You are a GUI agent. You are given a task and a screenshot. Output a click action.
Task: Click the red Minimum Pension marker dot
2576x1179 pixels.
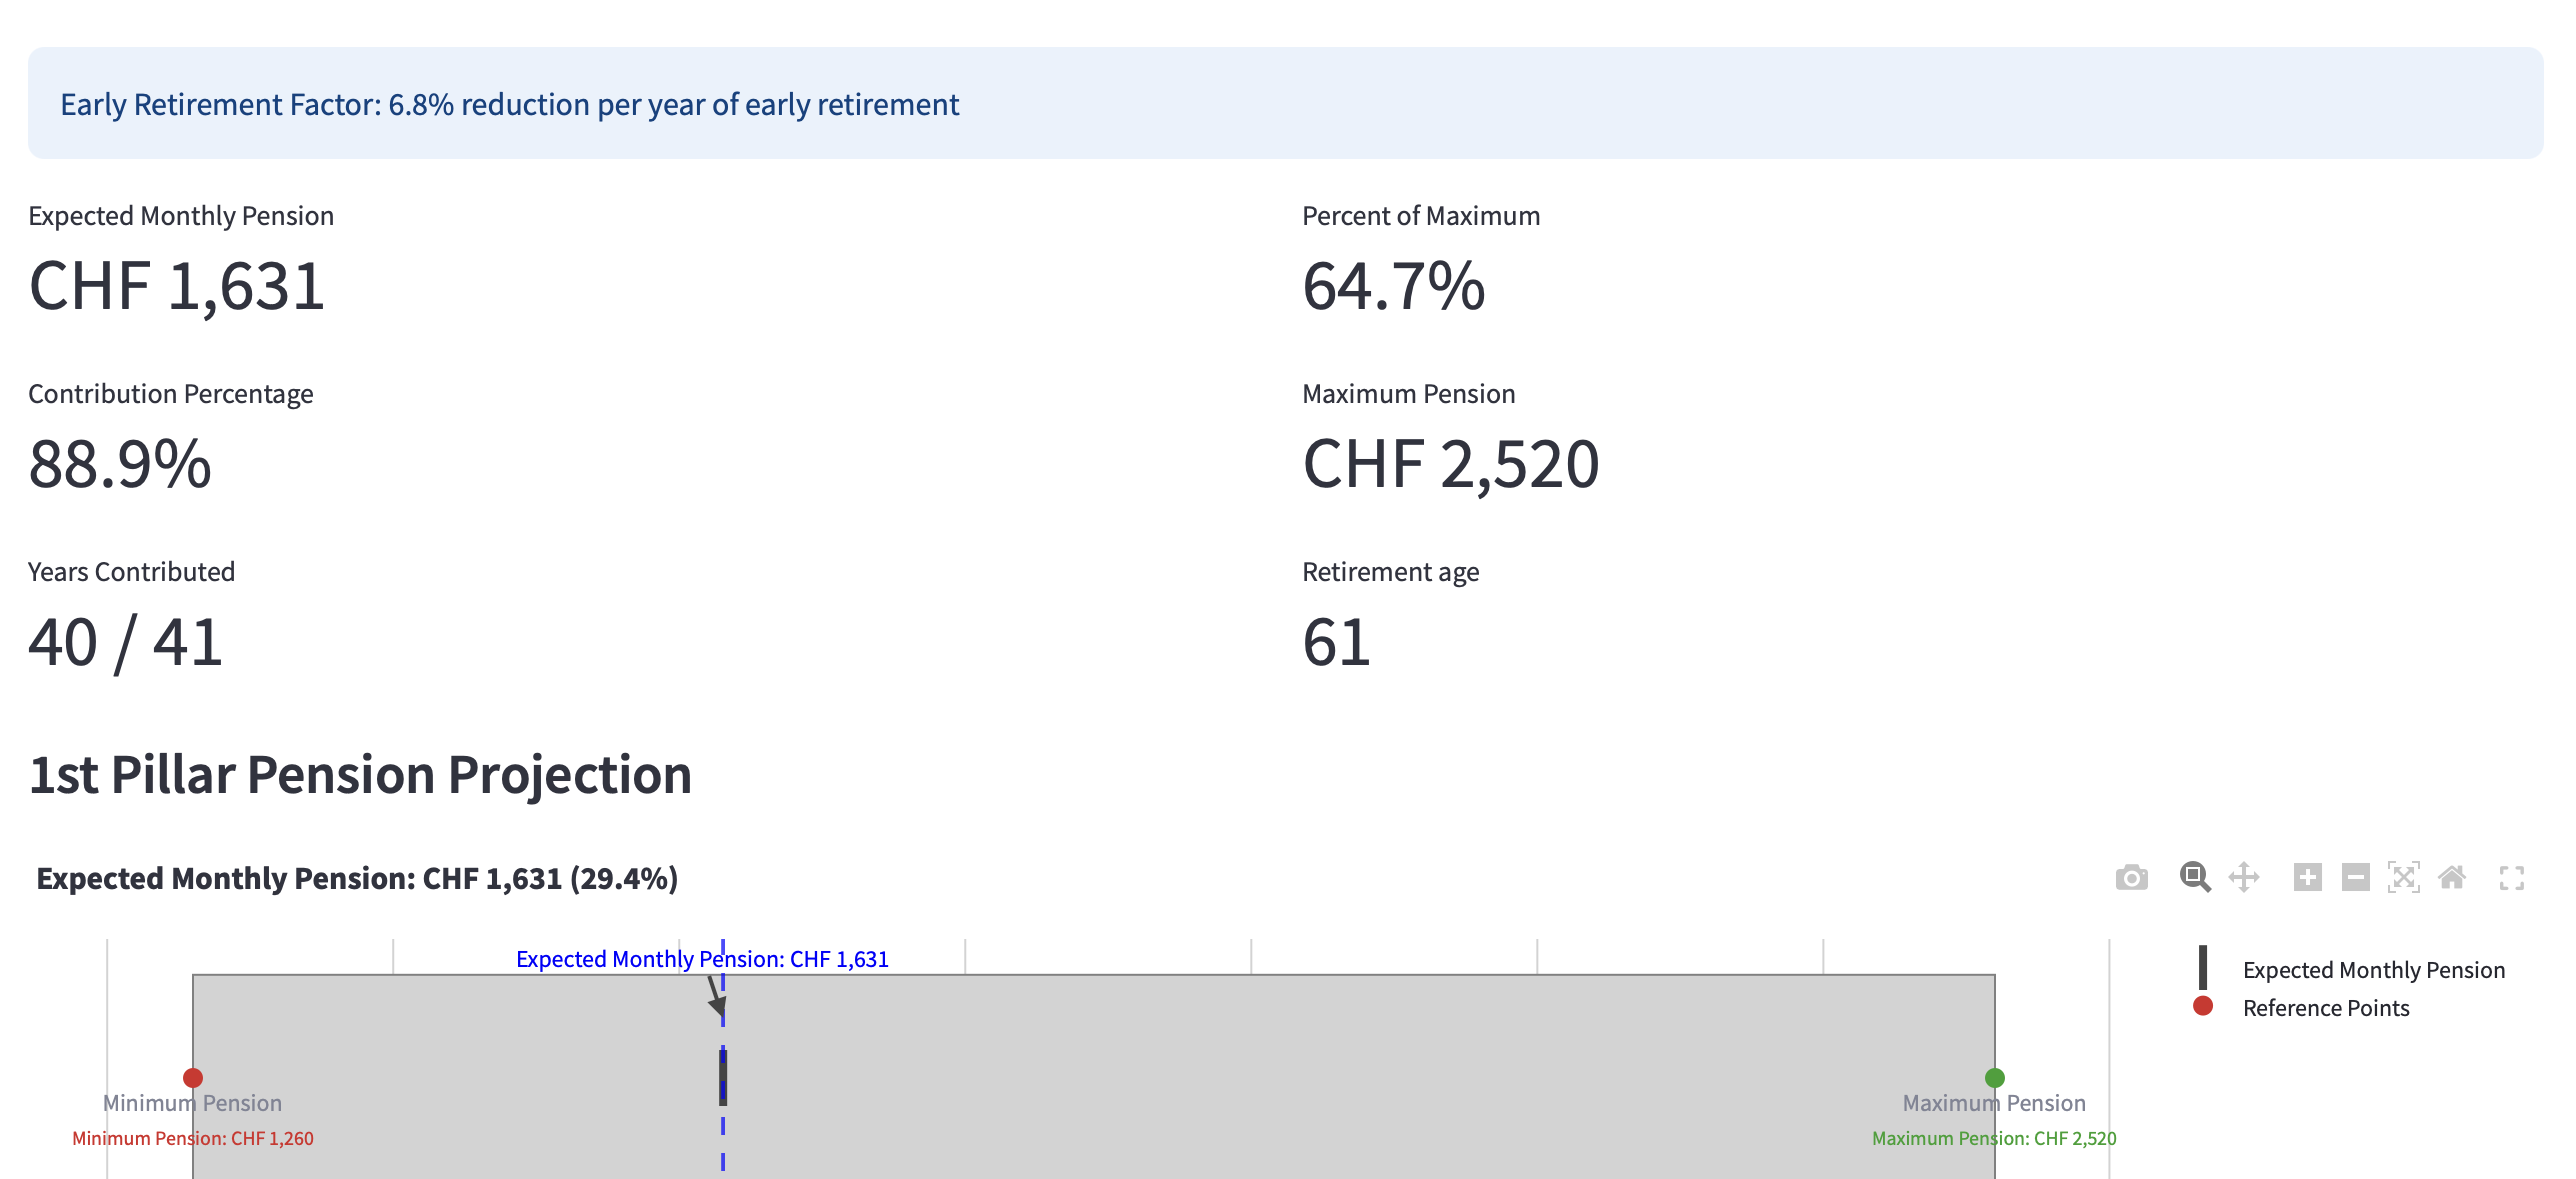pyautogui.click(x=193, y=1077)
